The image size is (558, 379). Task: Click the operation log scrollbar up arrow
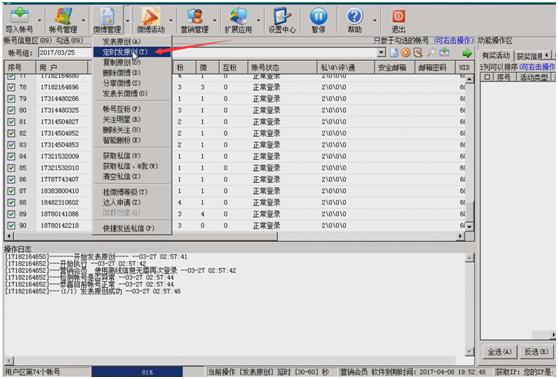click(x=469, y=258)
